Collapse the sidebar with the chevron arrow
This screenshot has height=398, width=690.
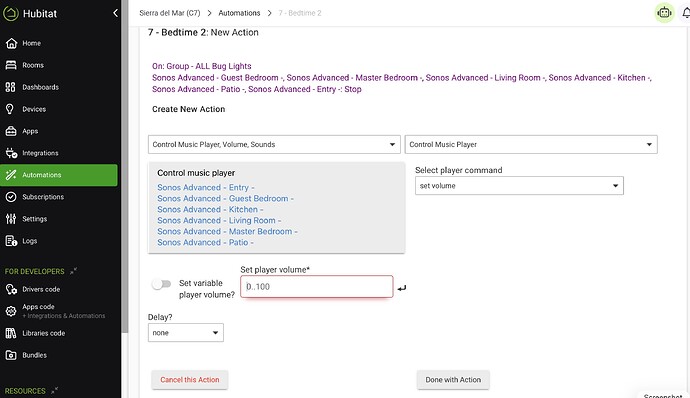(x=115, y=13)
